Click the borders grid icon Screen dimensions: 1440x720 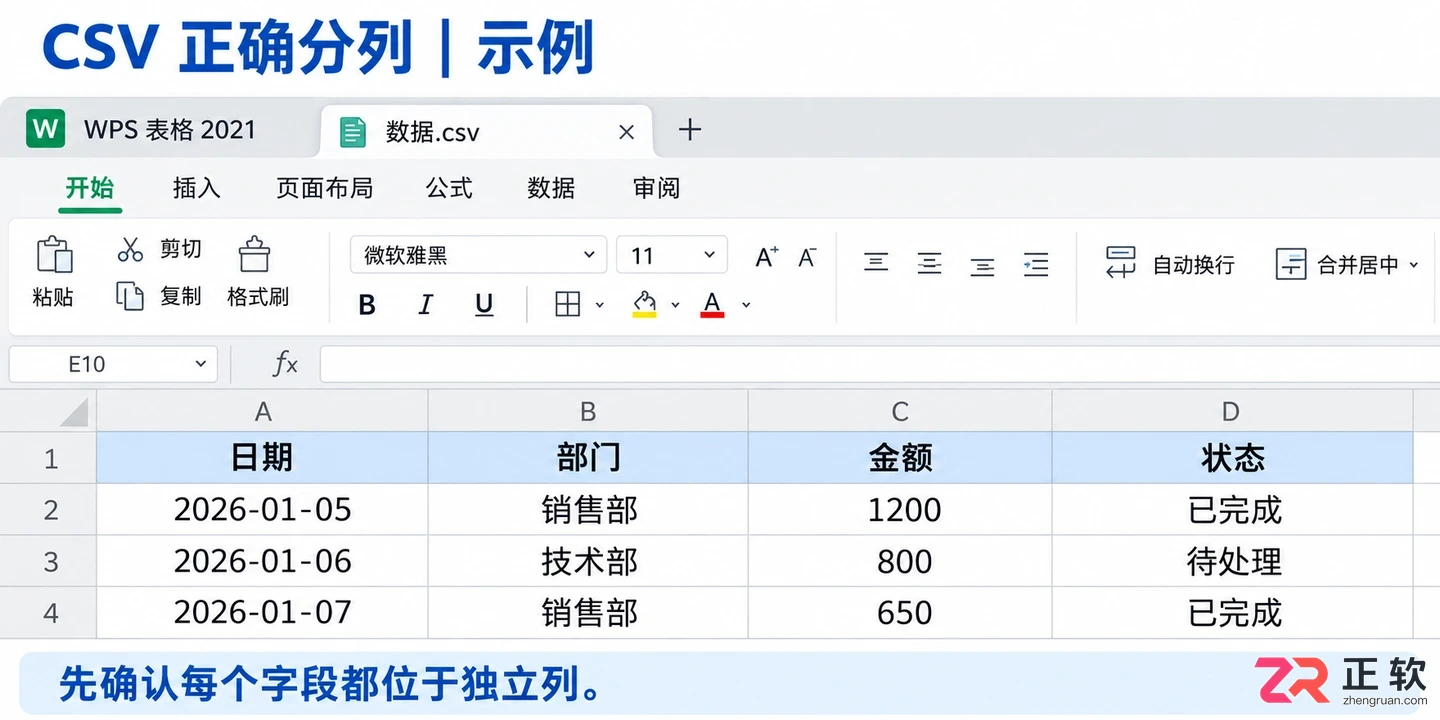coord(568,305)
